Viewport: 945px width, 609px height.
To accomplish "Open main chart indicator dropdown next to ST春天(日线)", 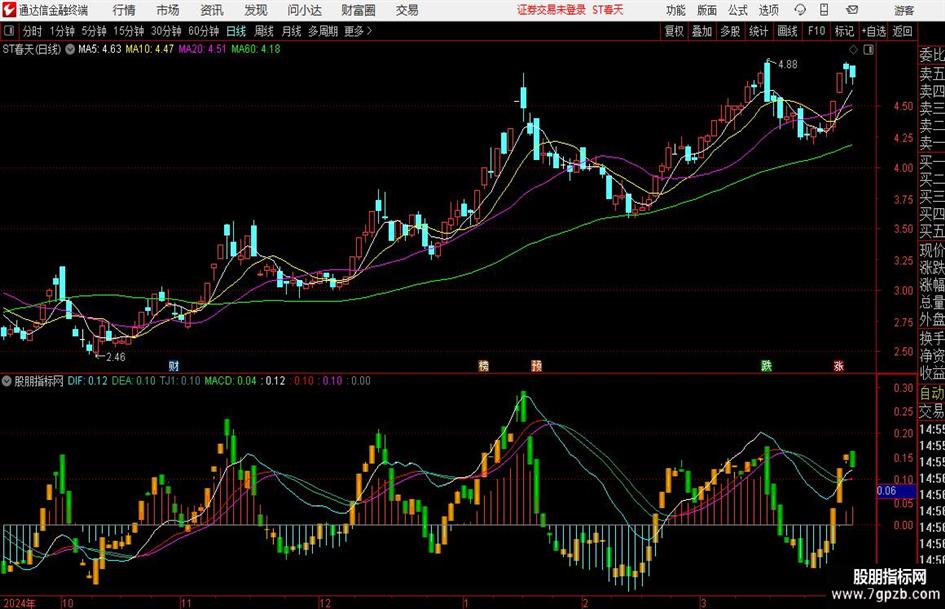I will (70, 49).
